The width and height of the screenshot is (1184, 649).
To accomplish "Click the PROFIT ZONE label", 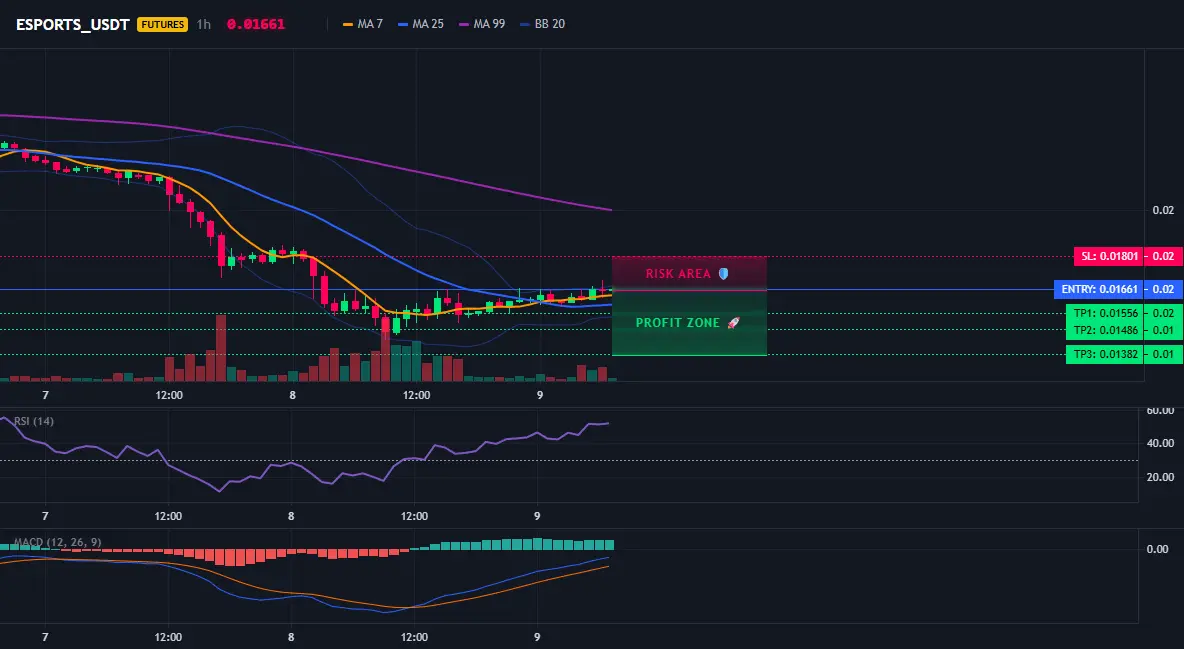I will [678, 323].
